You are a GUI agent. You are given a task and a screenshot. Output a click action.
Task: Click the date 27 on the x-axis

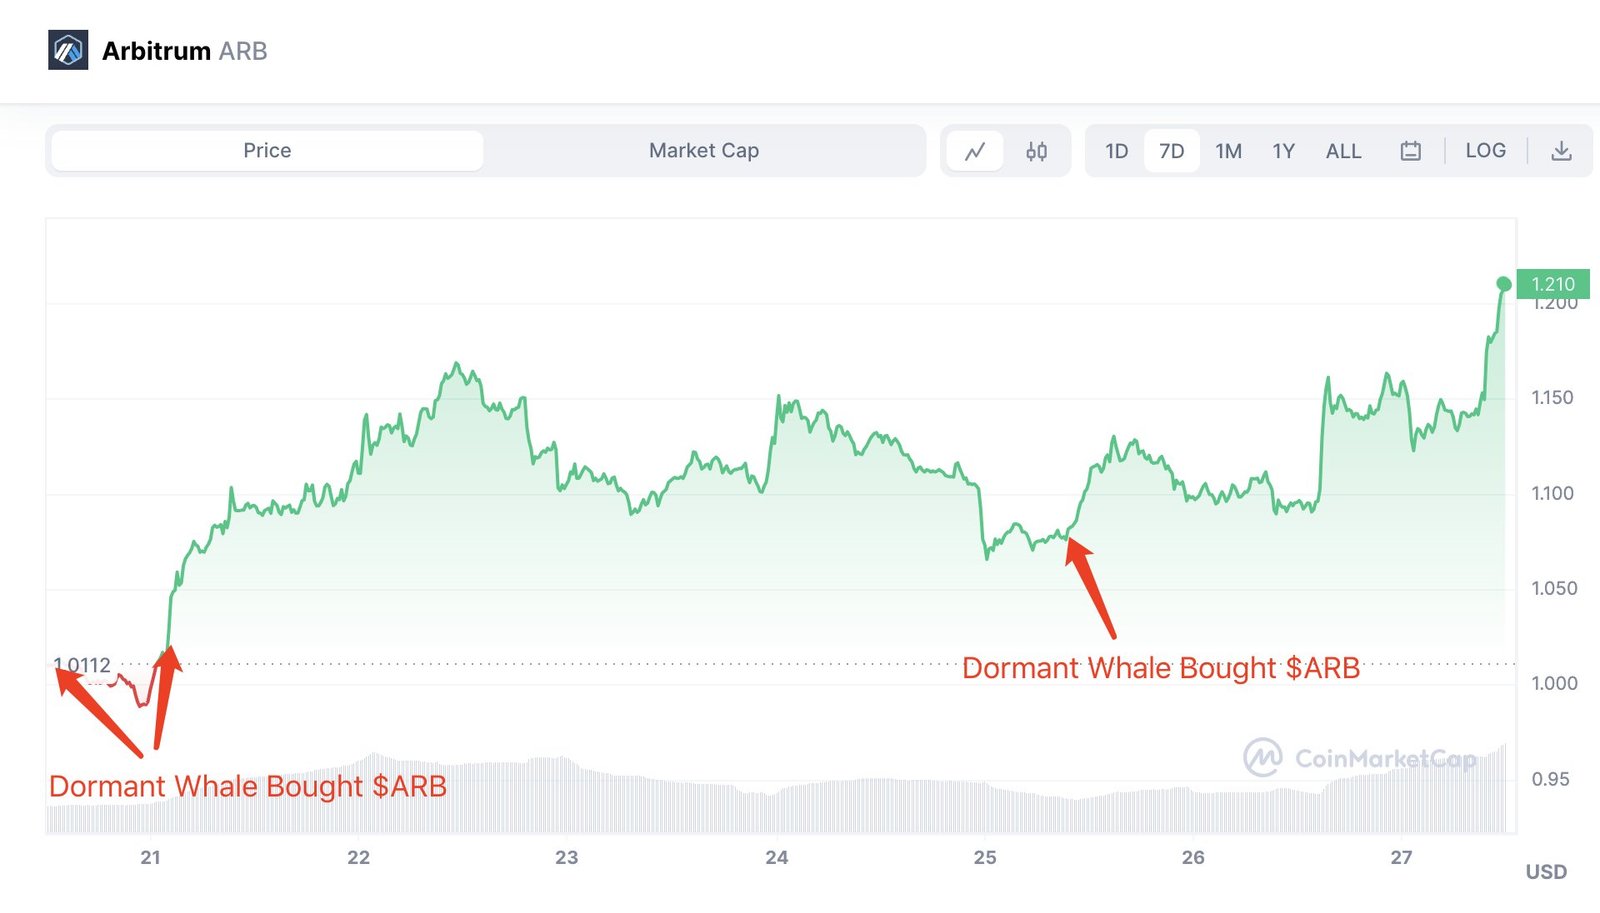(1401, 857)
